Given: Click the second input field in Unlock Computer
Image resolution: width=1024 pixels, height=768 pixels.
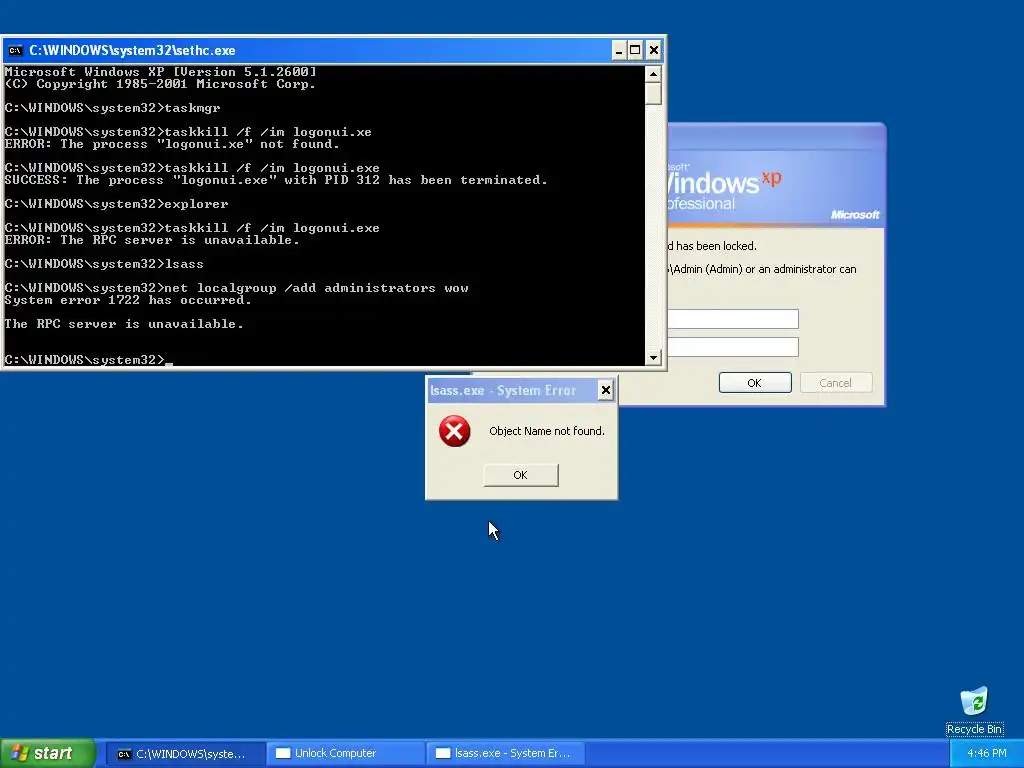Looking at the screenshot, I should [733, 347].
